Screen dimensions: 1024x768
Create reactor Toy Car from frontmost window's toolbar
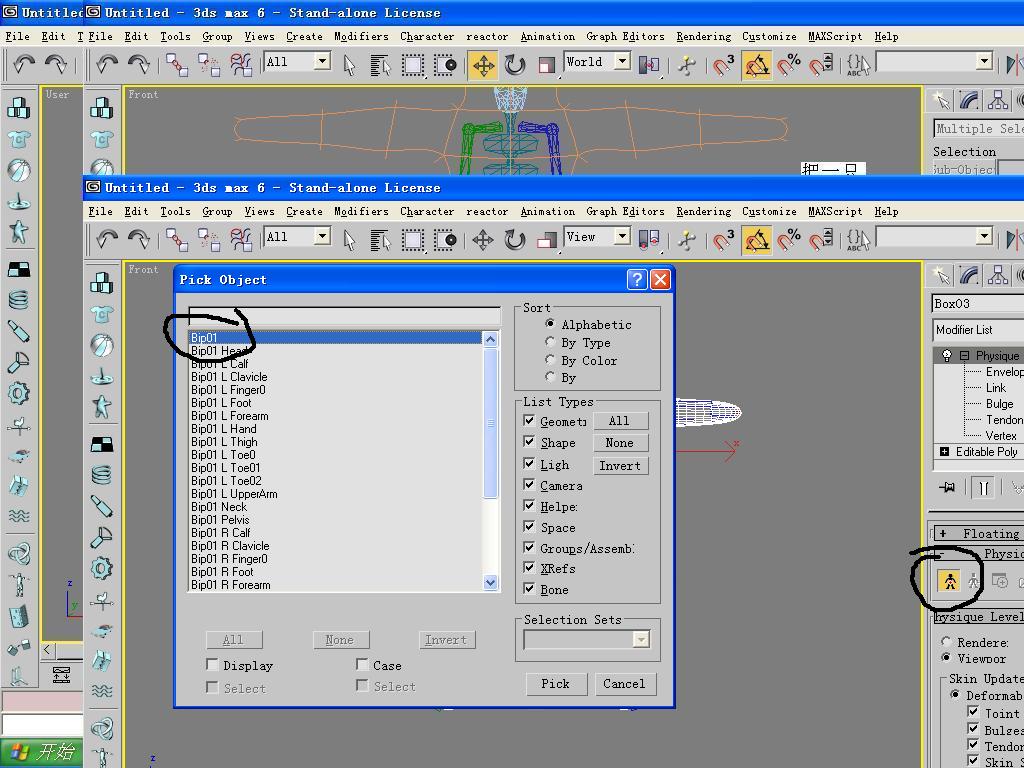tap(101, 630)
